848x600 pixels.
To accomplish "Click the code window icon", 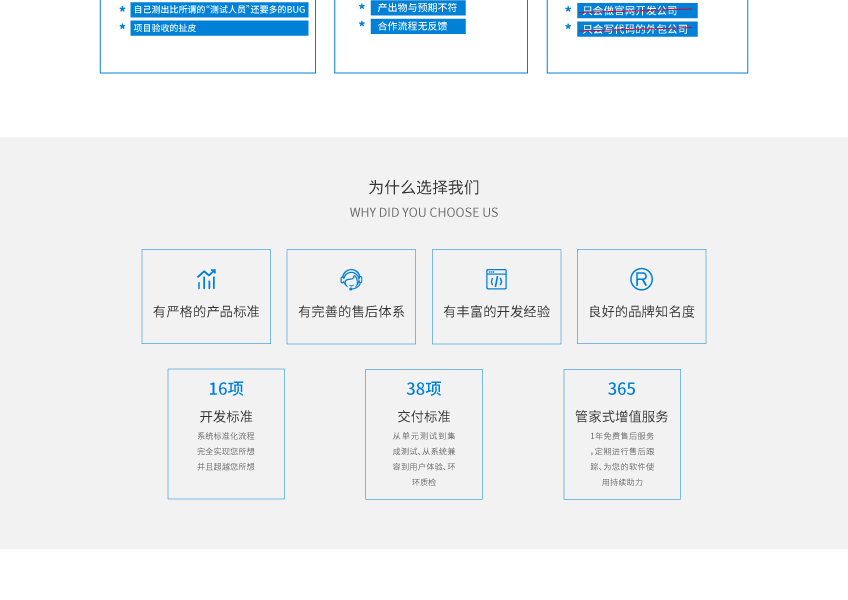I will tap(496, 279).
